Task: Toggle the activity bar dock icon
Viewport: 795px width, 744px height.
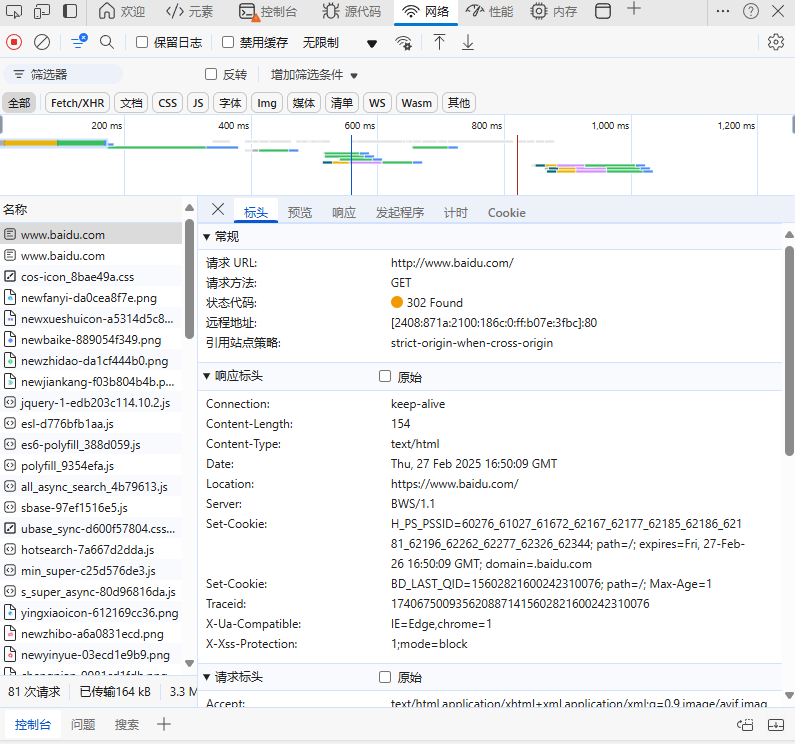Action: (x=70, y=11)
